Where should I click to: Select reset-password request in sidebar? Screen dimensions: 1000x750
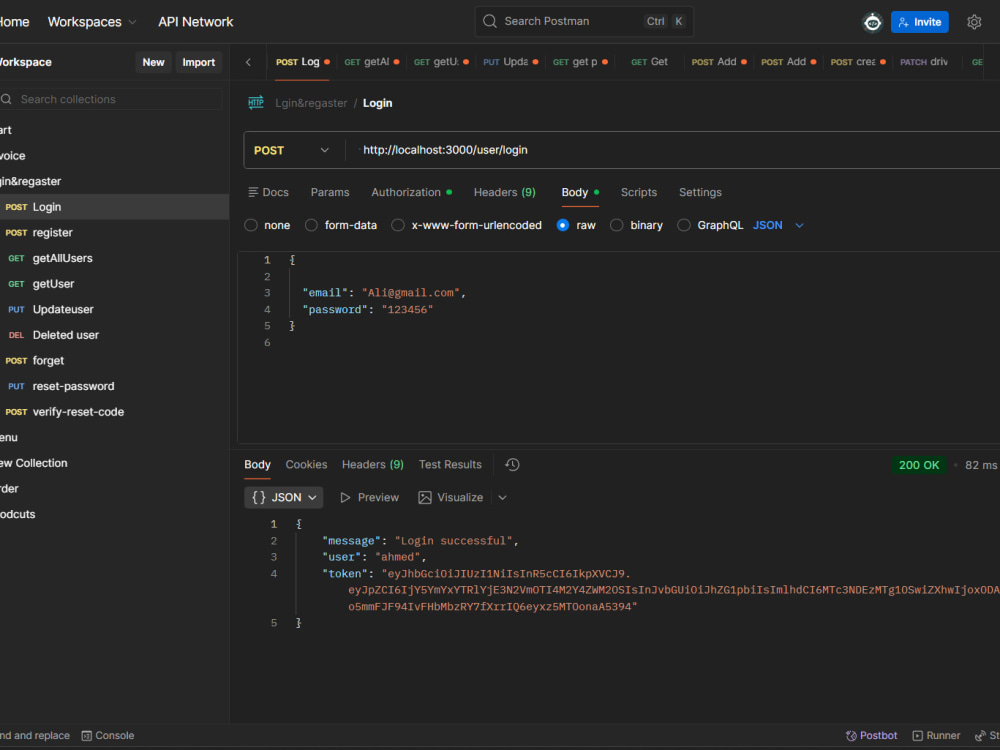[114, 386]
